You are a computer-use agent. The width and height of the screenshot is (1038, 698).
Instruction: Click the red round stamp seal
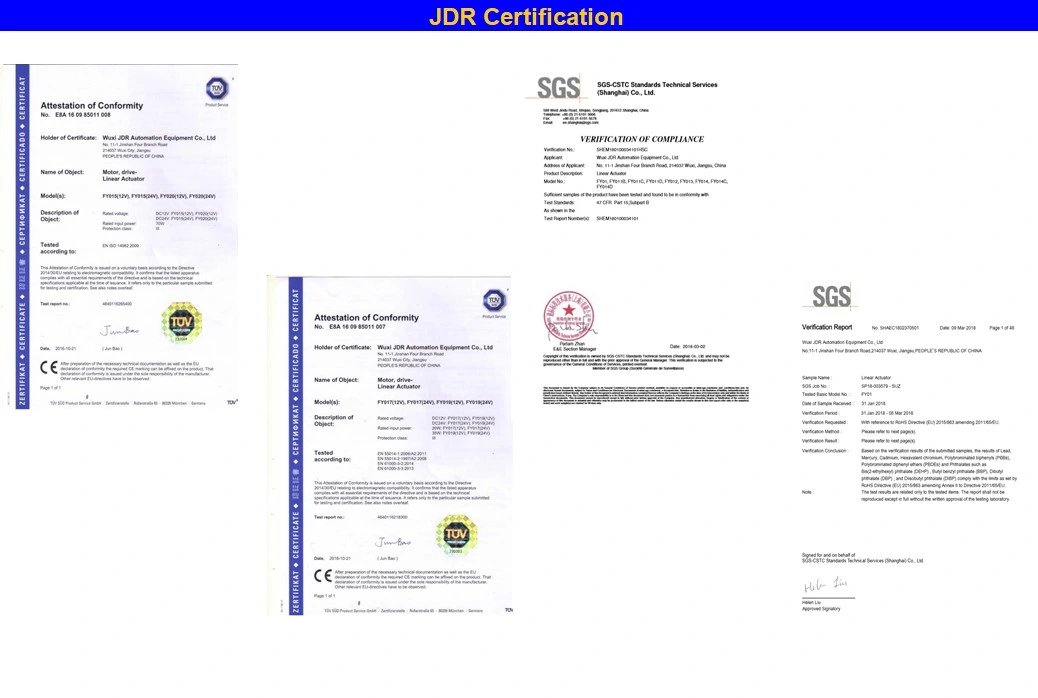click(x=569, y=315)
